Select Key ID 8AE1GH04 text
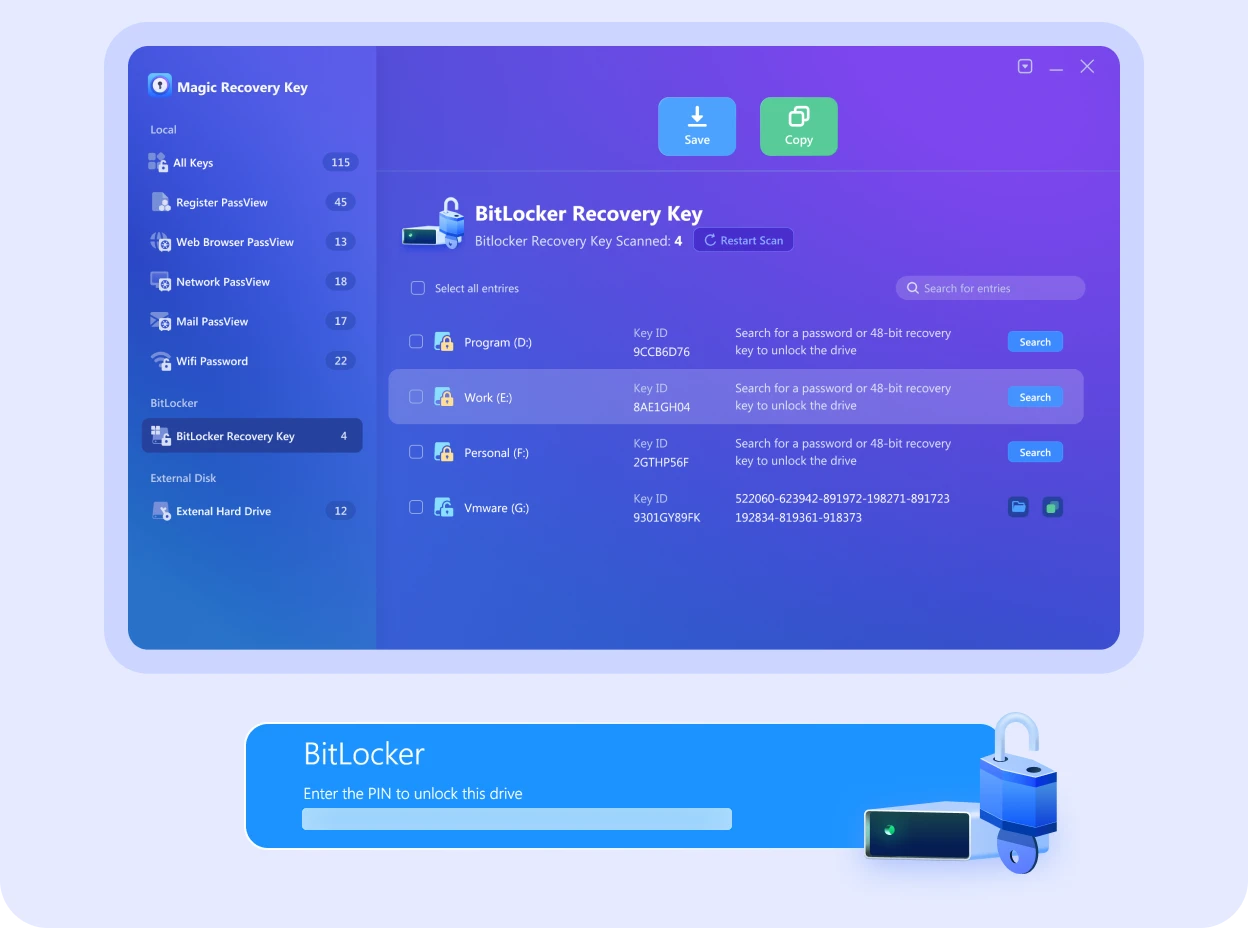 (x=661, y=407)
